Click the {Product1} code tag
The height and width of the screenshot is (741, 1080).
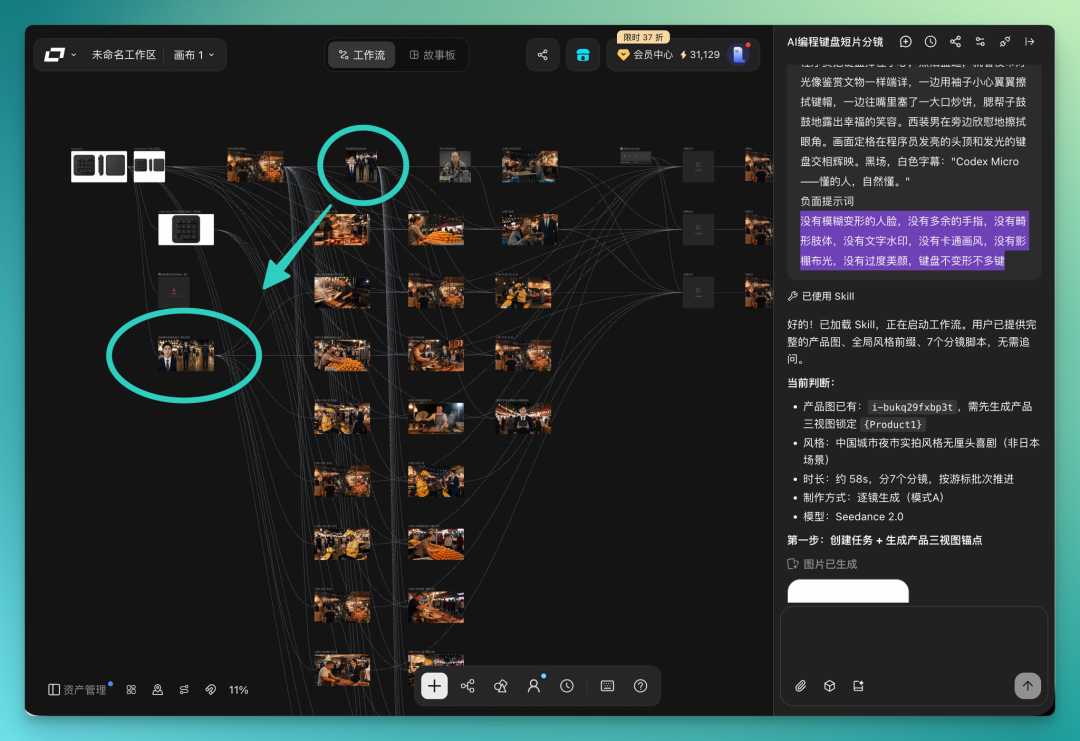pyautogui.click(x=893, y=424)
